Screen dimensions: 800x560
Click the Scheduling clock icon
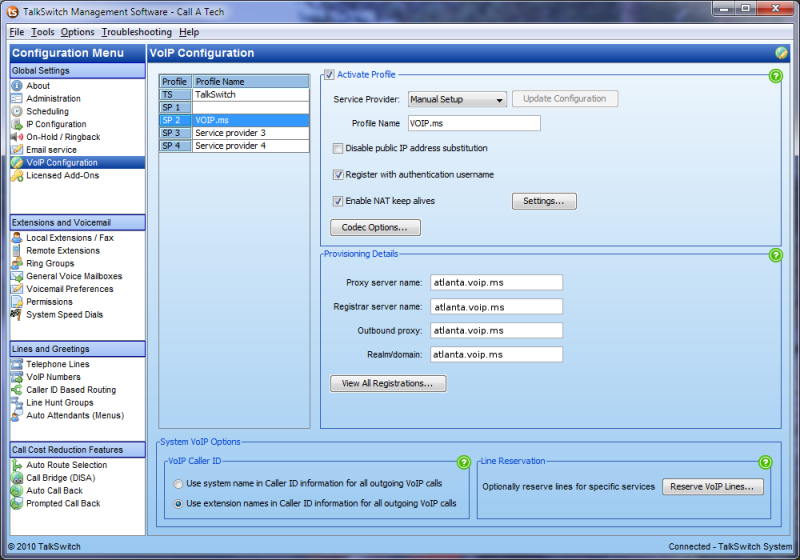tap(17, 111)
